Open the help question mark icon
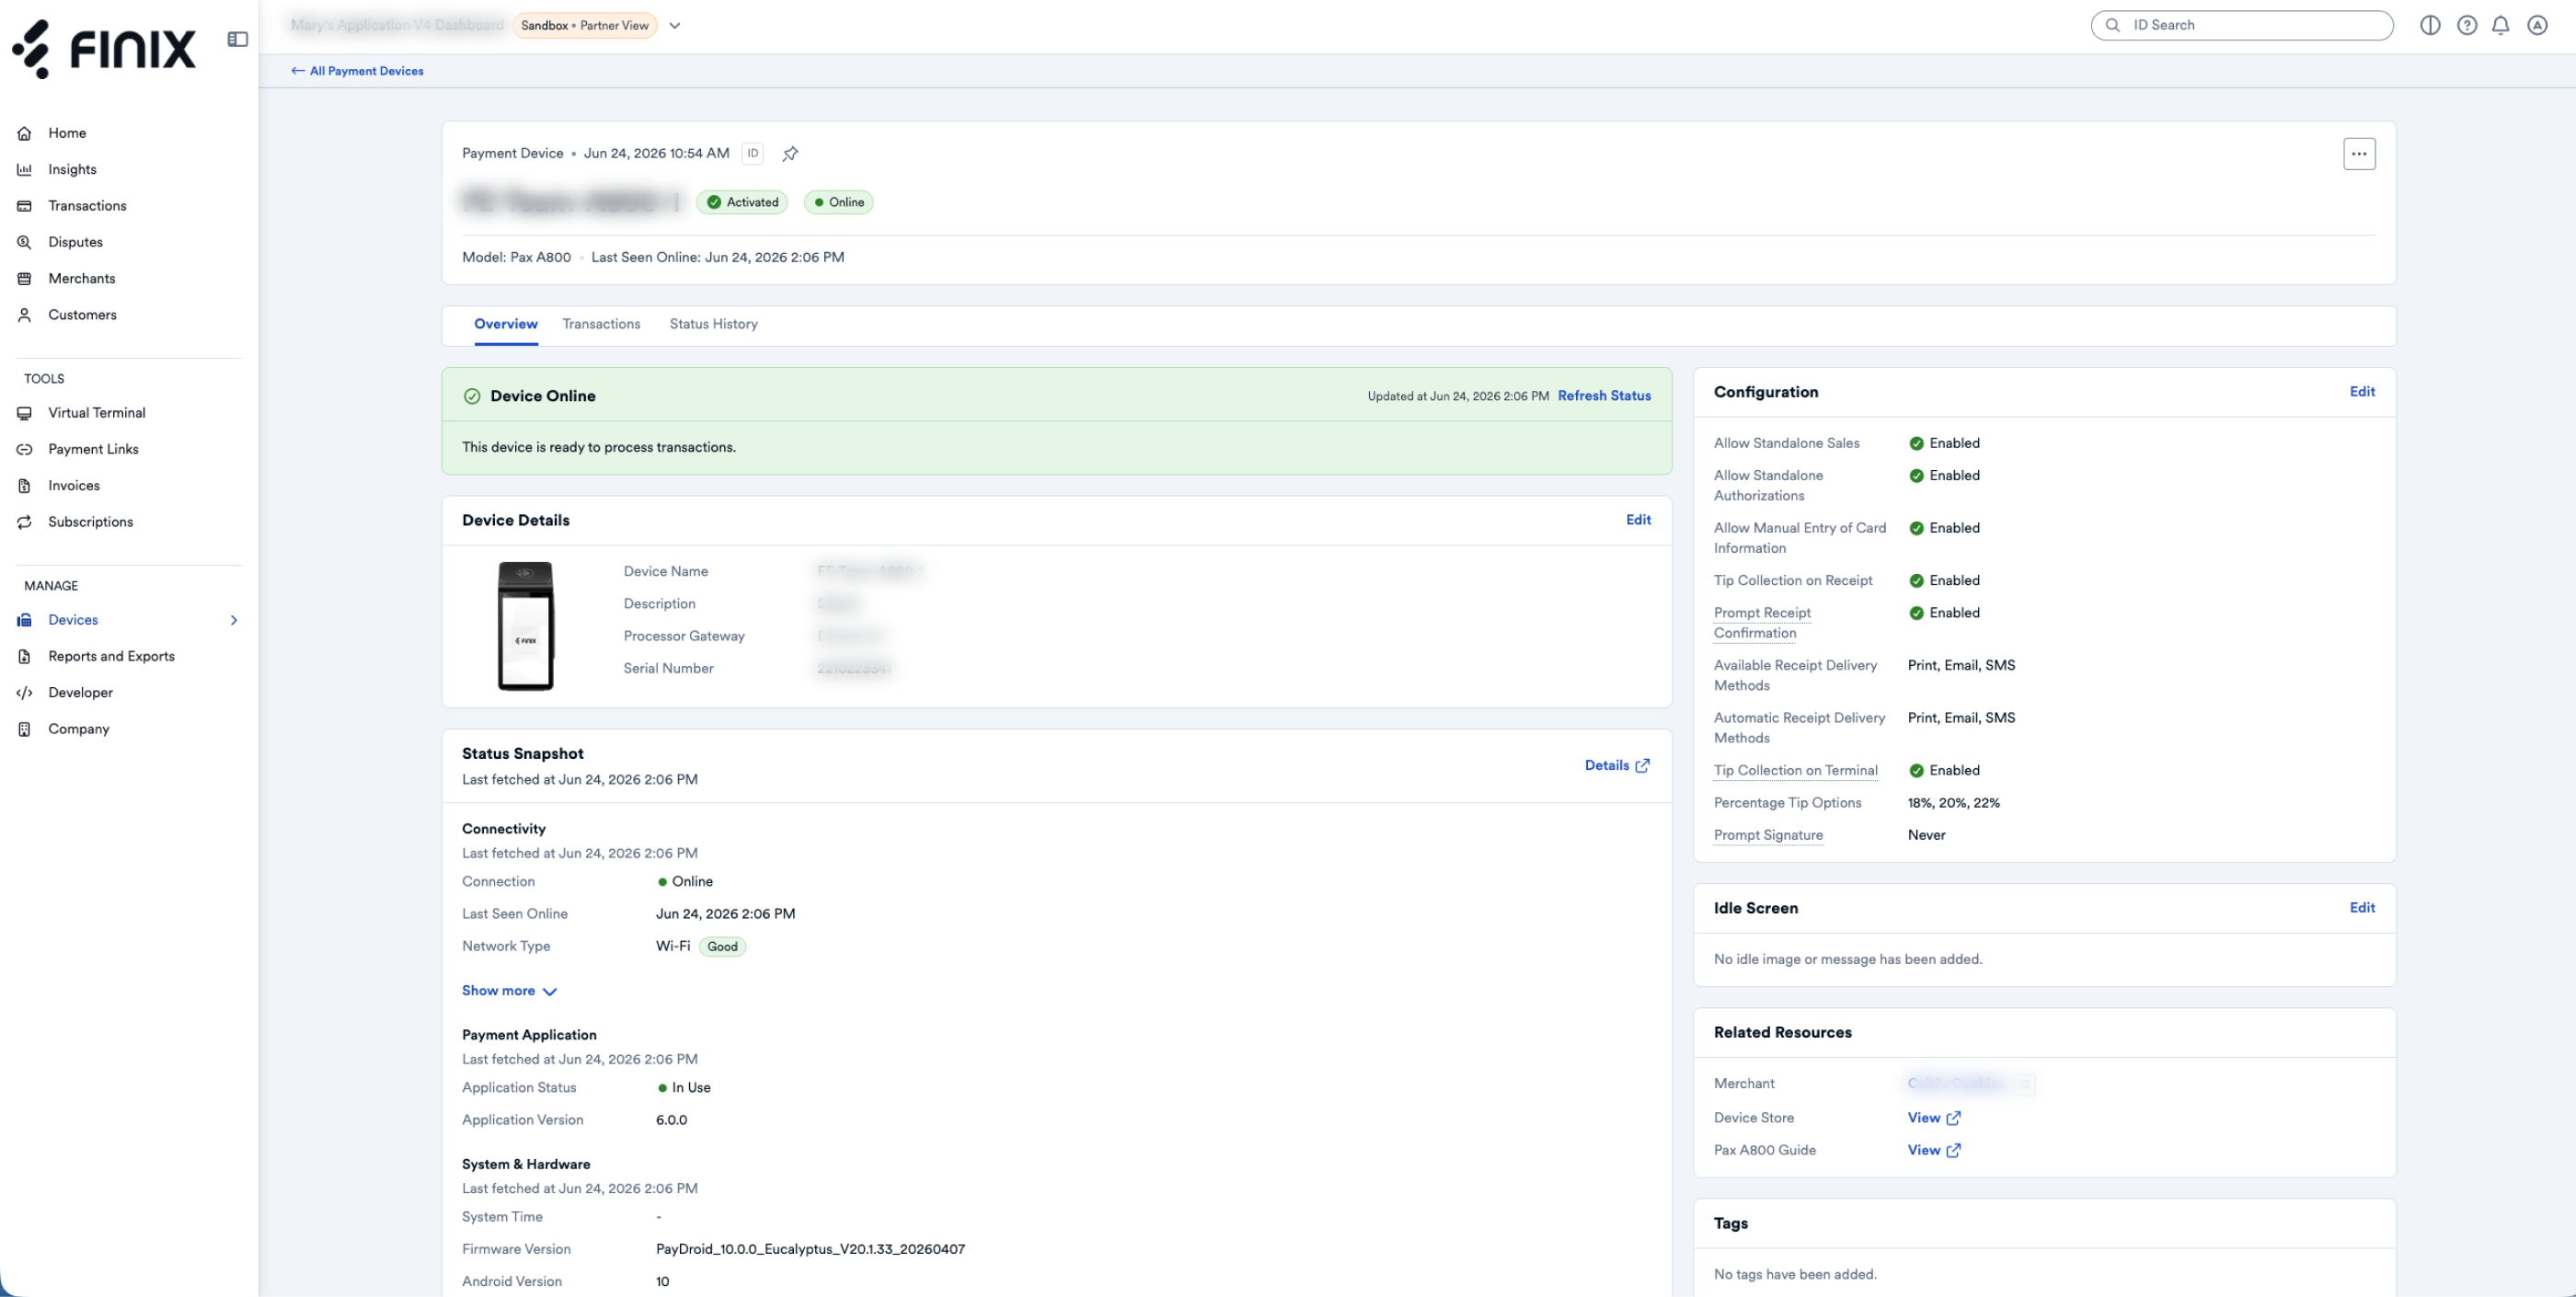Viewport: 2576px width, 1297px height. pyautogui.click(x=2467, y=25)
